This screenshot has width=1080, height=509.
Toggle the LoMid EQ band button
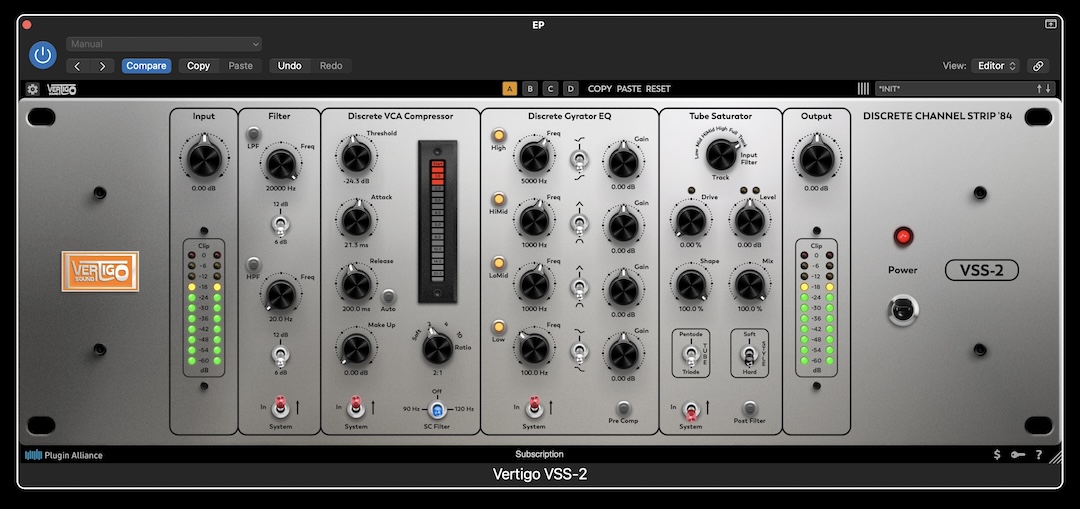coord(498,263)
